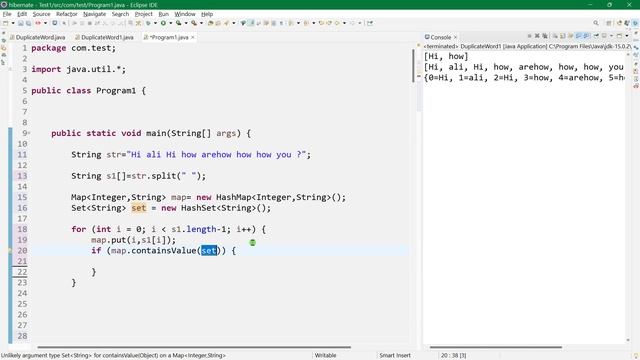
Task: Click the Java EE perspective icon
Action: tap(619, 23)
